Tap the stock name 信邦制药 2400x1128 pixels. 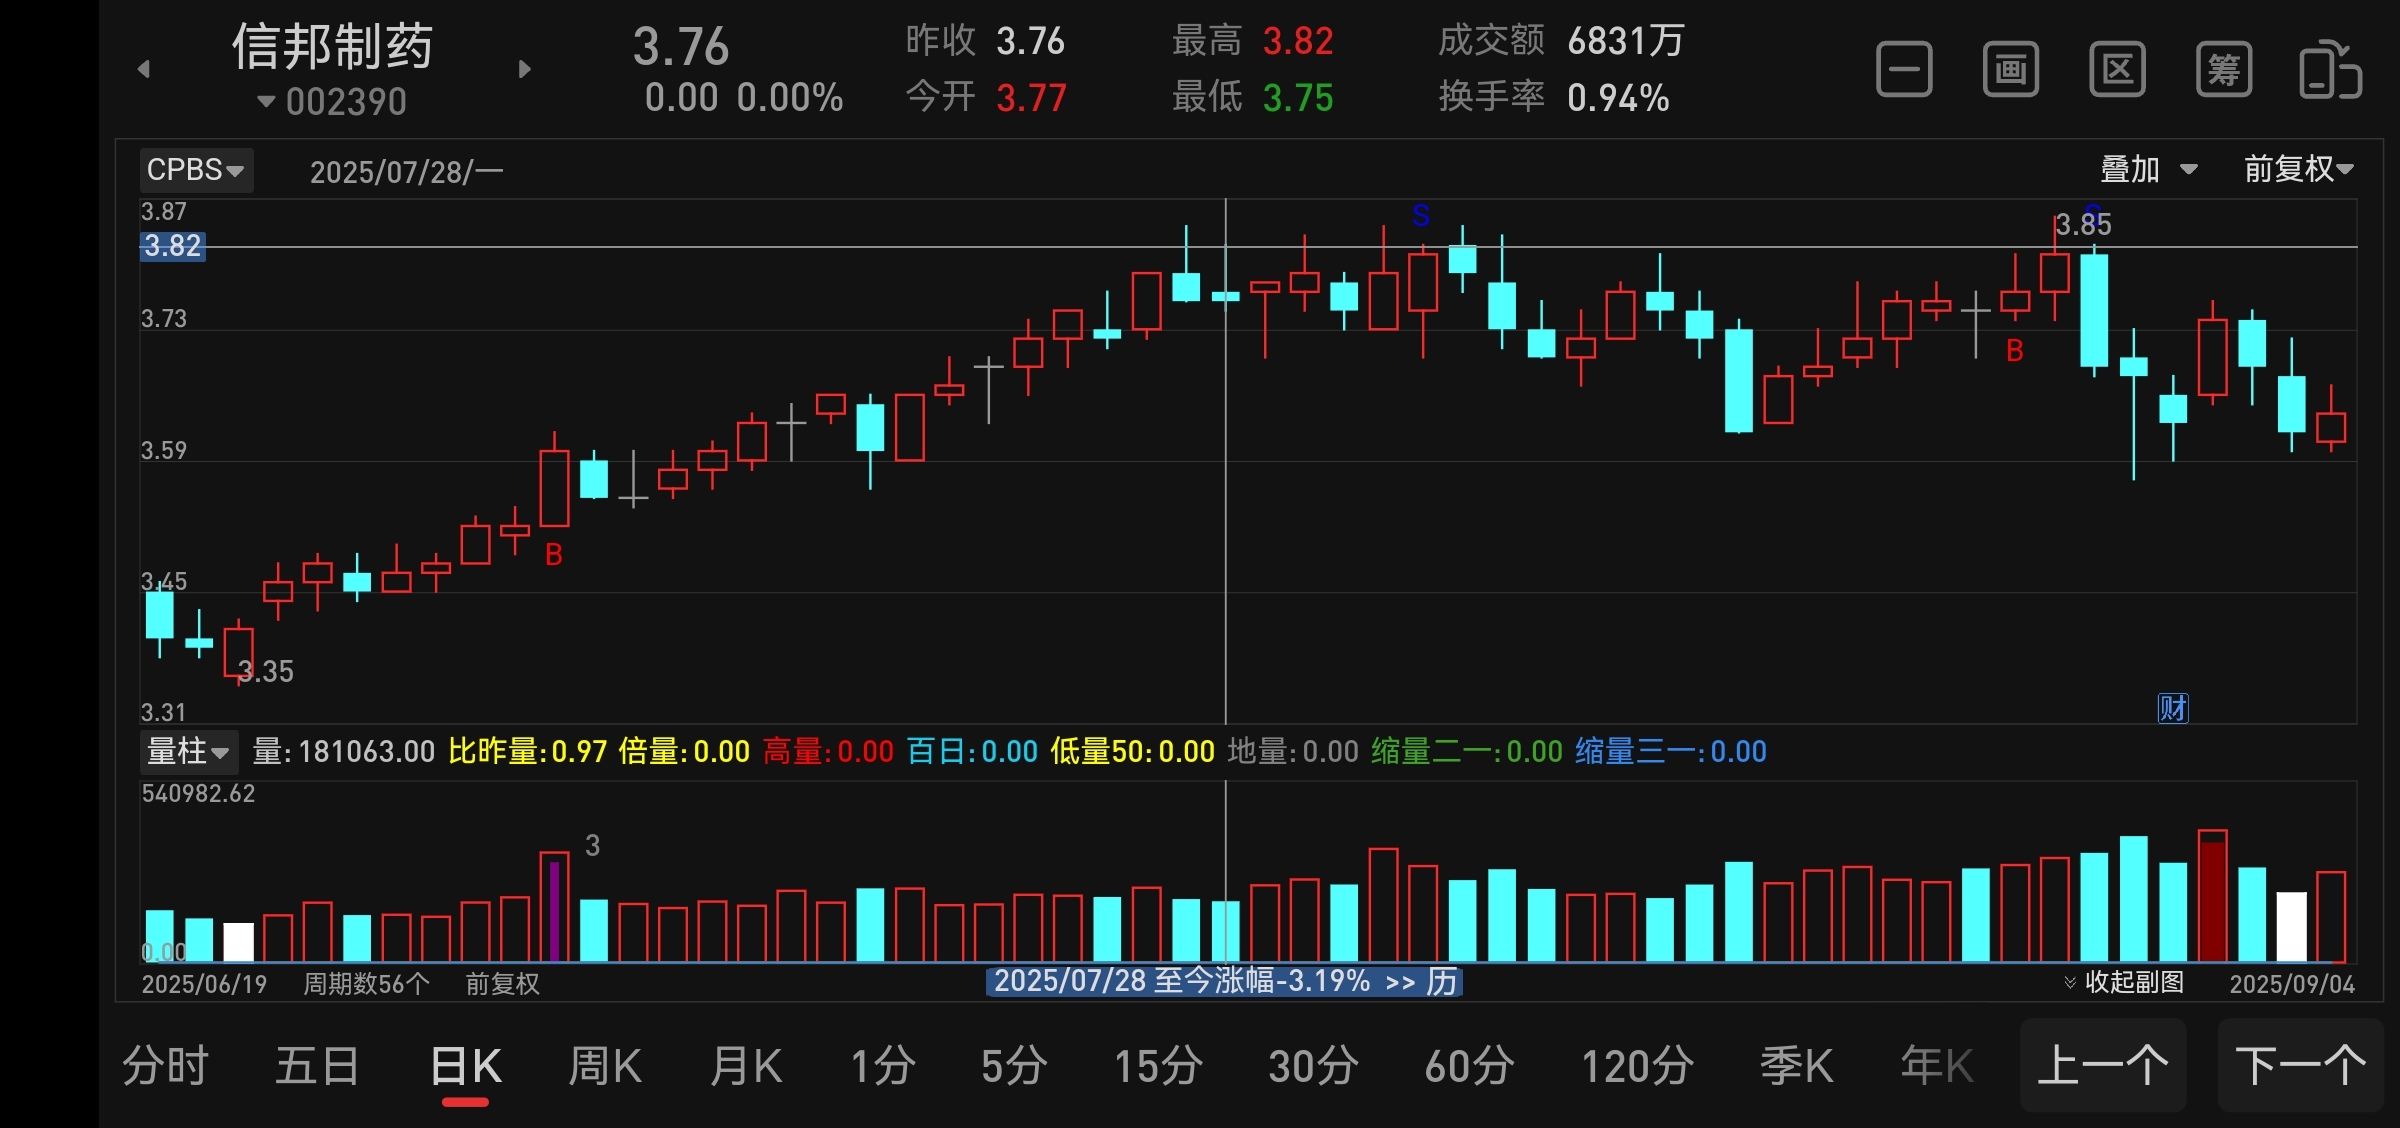pos(333,47)
